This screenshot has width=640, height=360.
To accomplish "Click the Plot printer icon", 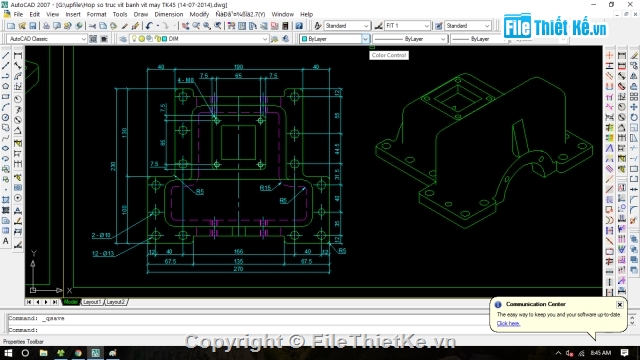I will tap(46, 26).
